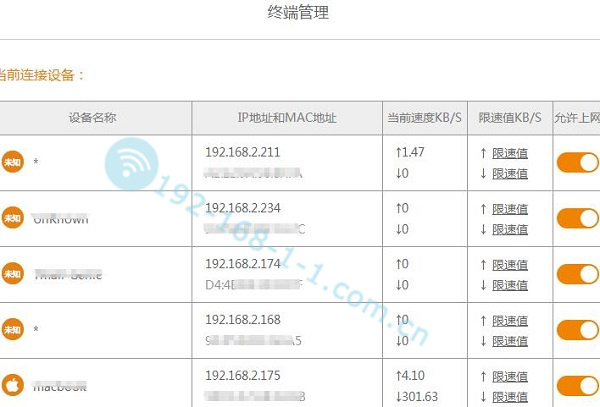Set upload 限速值 for 192.168.2.211
This screenshot has height=407, width=600.
coord(510,153)
